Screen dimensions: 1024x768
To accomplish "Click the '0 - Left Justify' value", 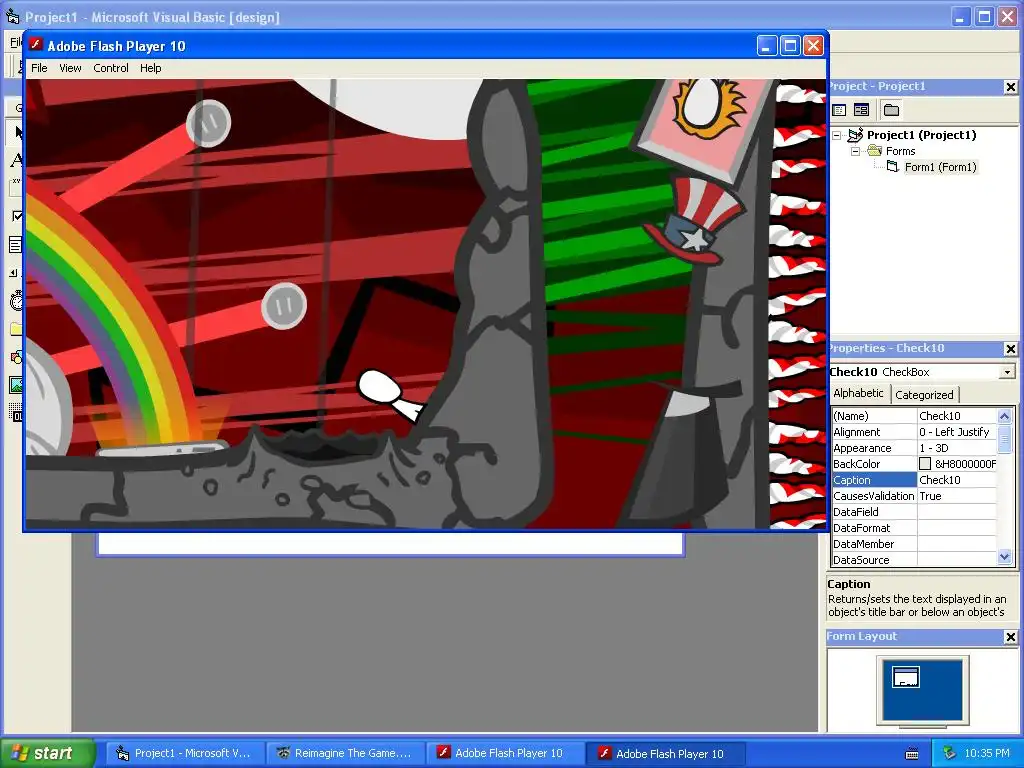I will [x=954, y=432].
